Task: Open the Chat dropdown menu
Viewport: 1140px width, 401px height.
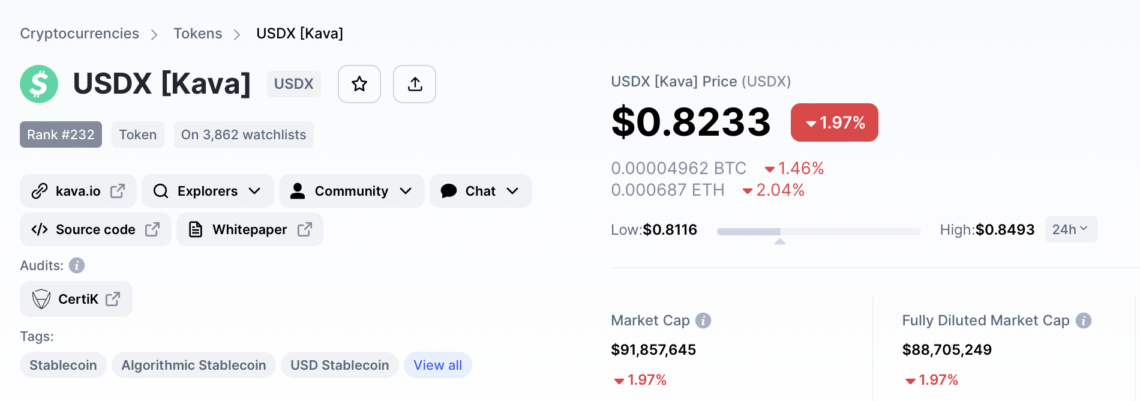Action: pos(481,191)
